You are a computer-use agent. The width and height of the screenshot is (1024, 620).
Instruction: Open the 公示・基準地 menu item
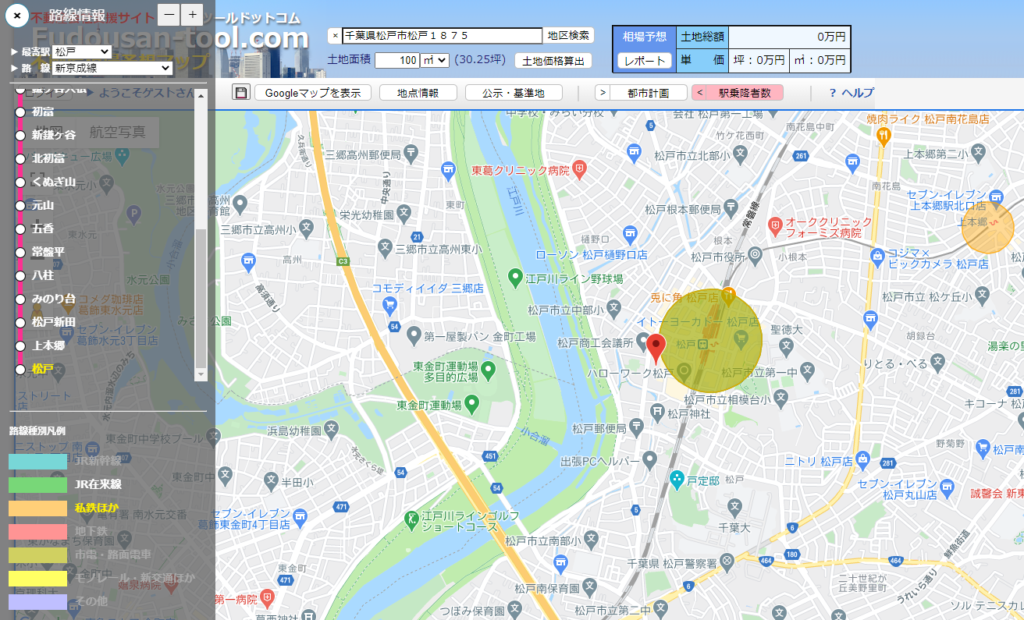pyautogui.click(x=513, y=93)
